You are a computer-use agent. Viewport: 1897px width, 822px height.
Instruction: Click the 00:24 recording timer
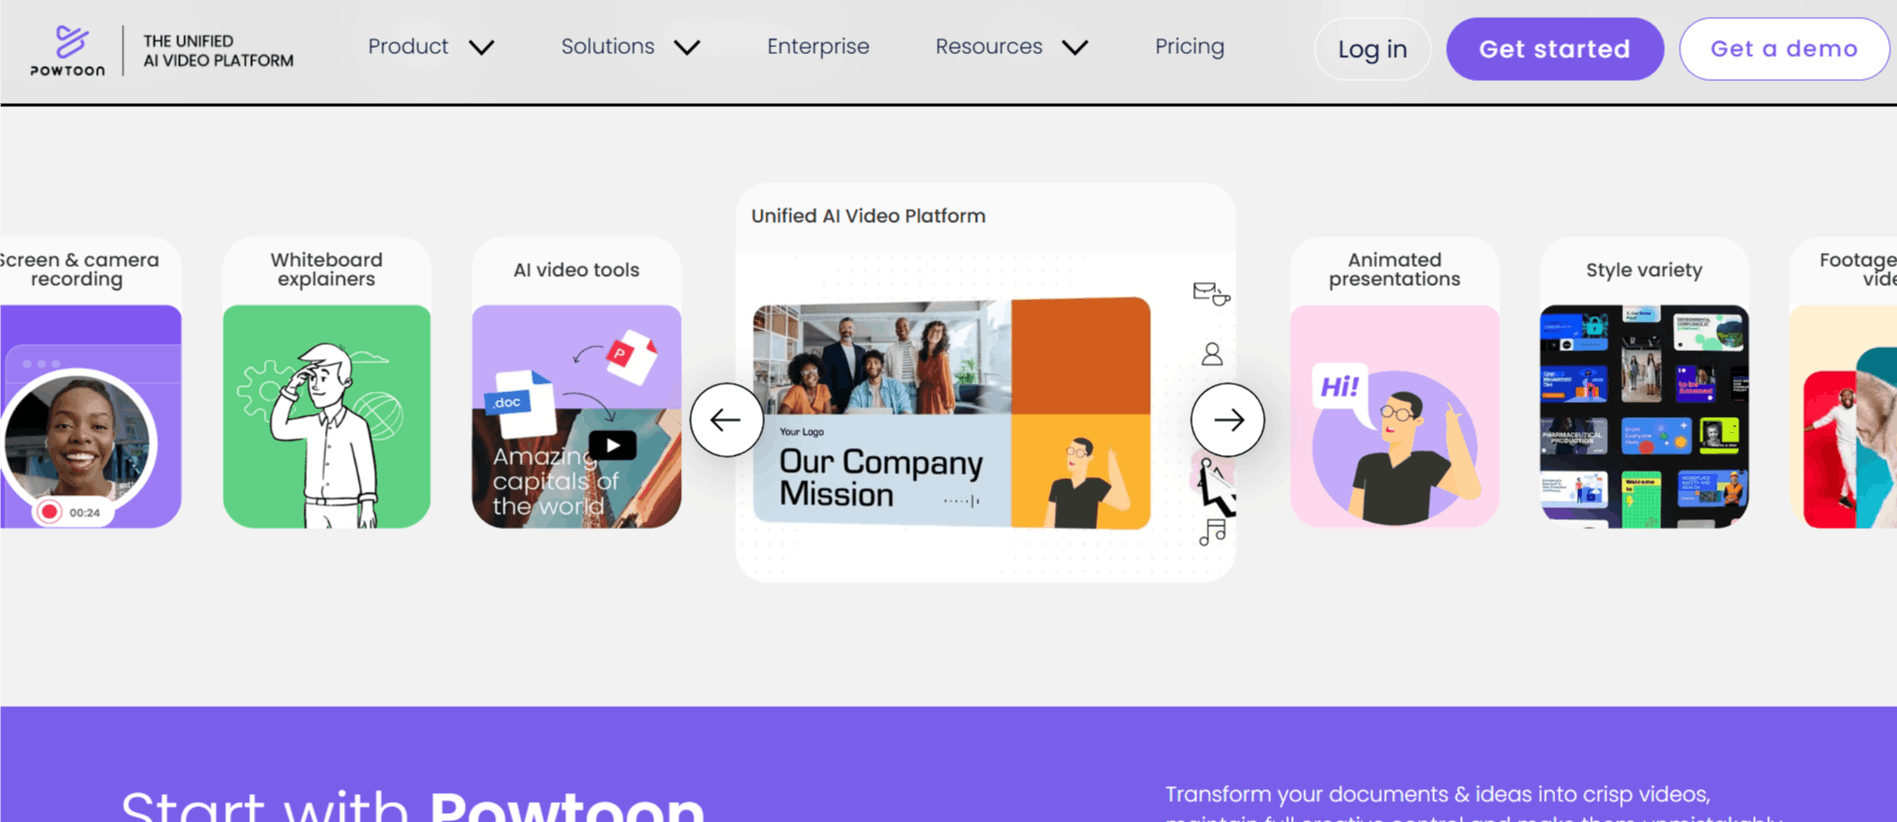pos(84,513)
